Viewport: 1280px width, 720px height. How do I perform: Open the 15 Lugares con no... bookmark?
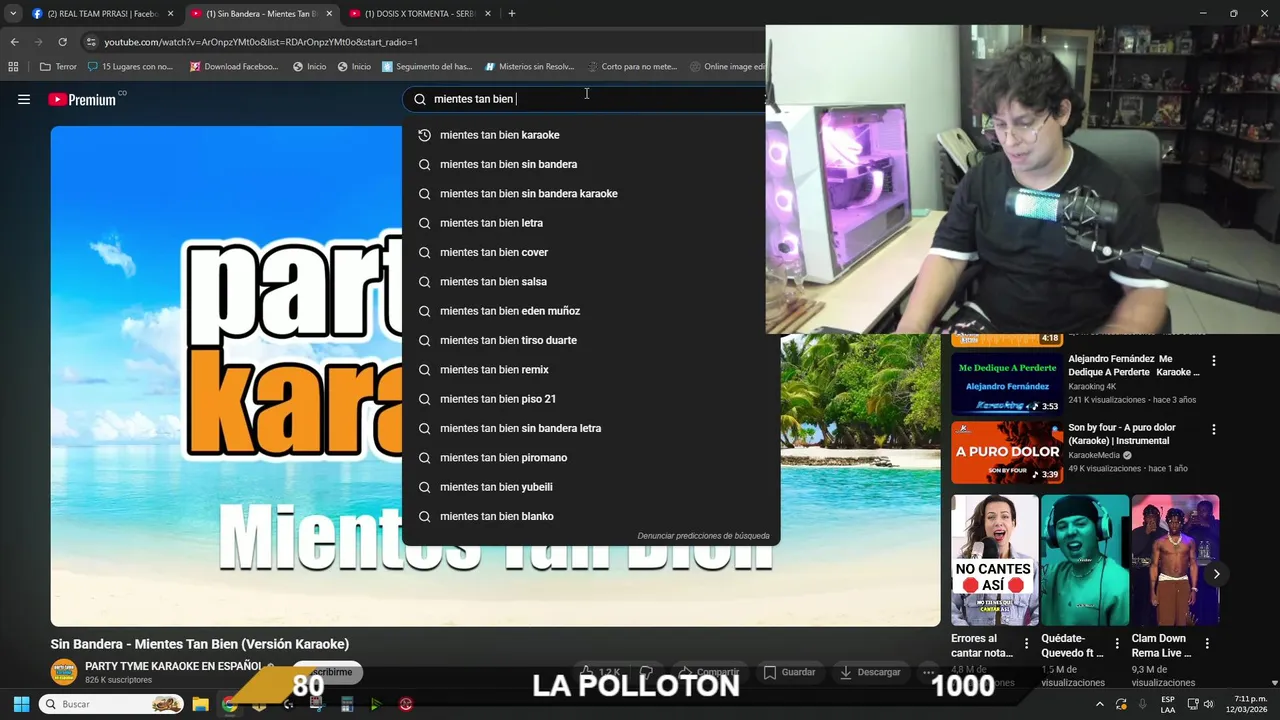[x=130, y=67]
